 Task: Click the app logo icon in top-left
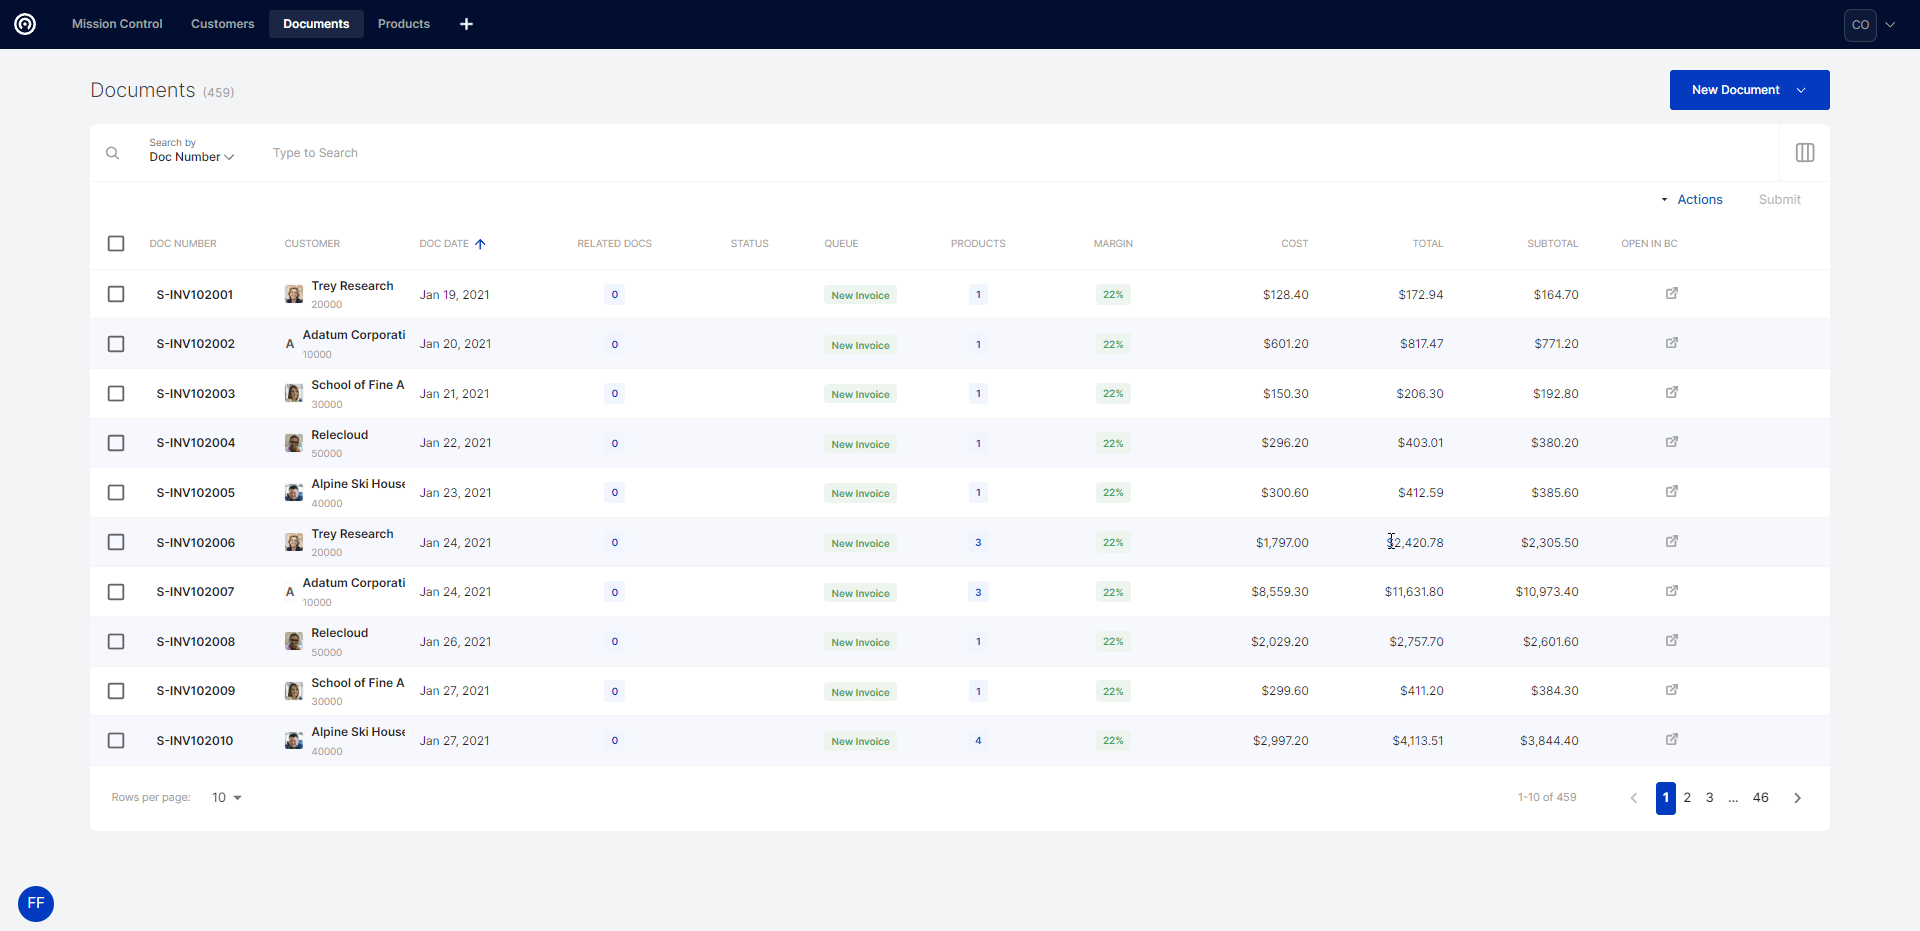25,24
